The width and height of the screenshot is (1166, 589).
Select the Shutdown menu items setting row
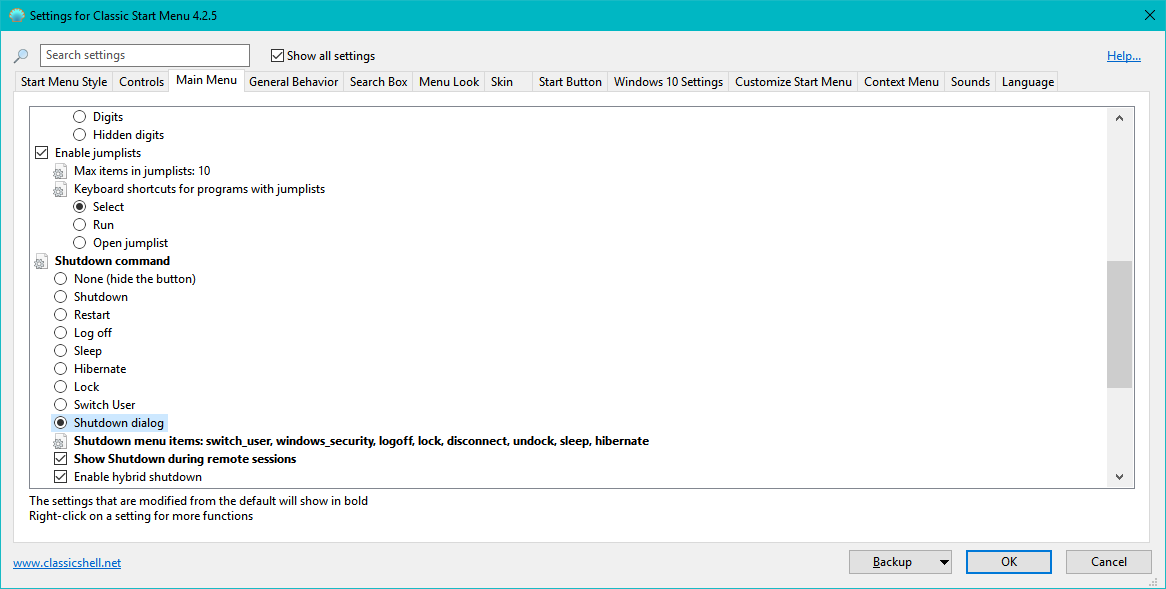[x=361, y=441]
